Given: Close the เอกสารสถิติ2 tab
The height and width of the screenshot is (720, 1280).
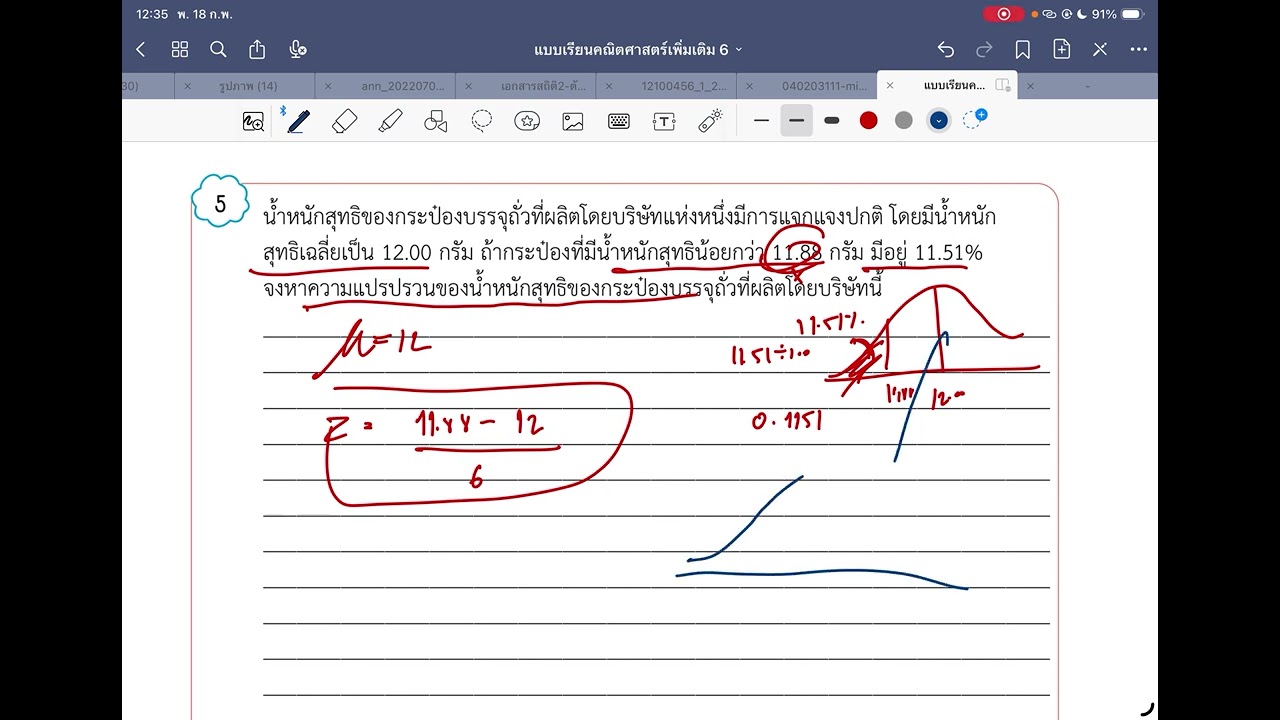Looking at the screenshot, I should (468, 86).
